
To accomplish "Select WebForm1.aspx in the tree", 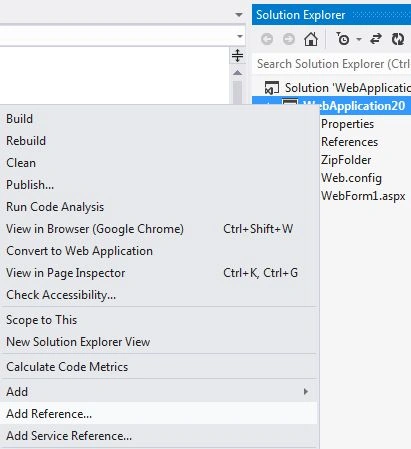I will click(x=363, y=196).
